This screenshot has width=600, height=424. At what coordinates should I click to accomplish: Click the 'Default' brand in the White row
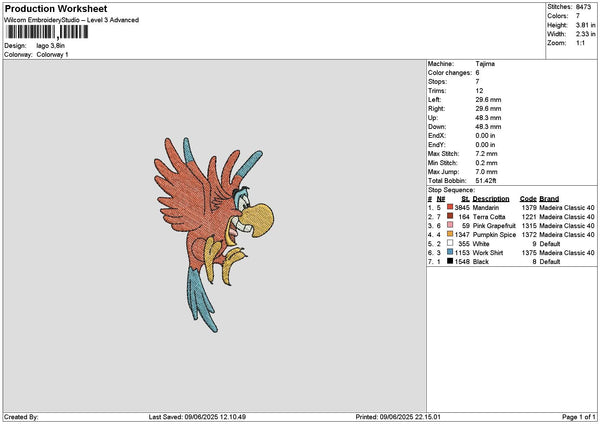[550, 244]
